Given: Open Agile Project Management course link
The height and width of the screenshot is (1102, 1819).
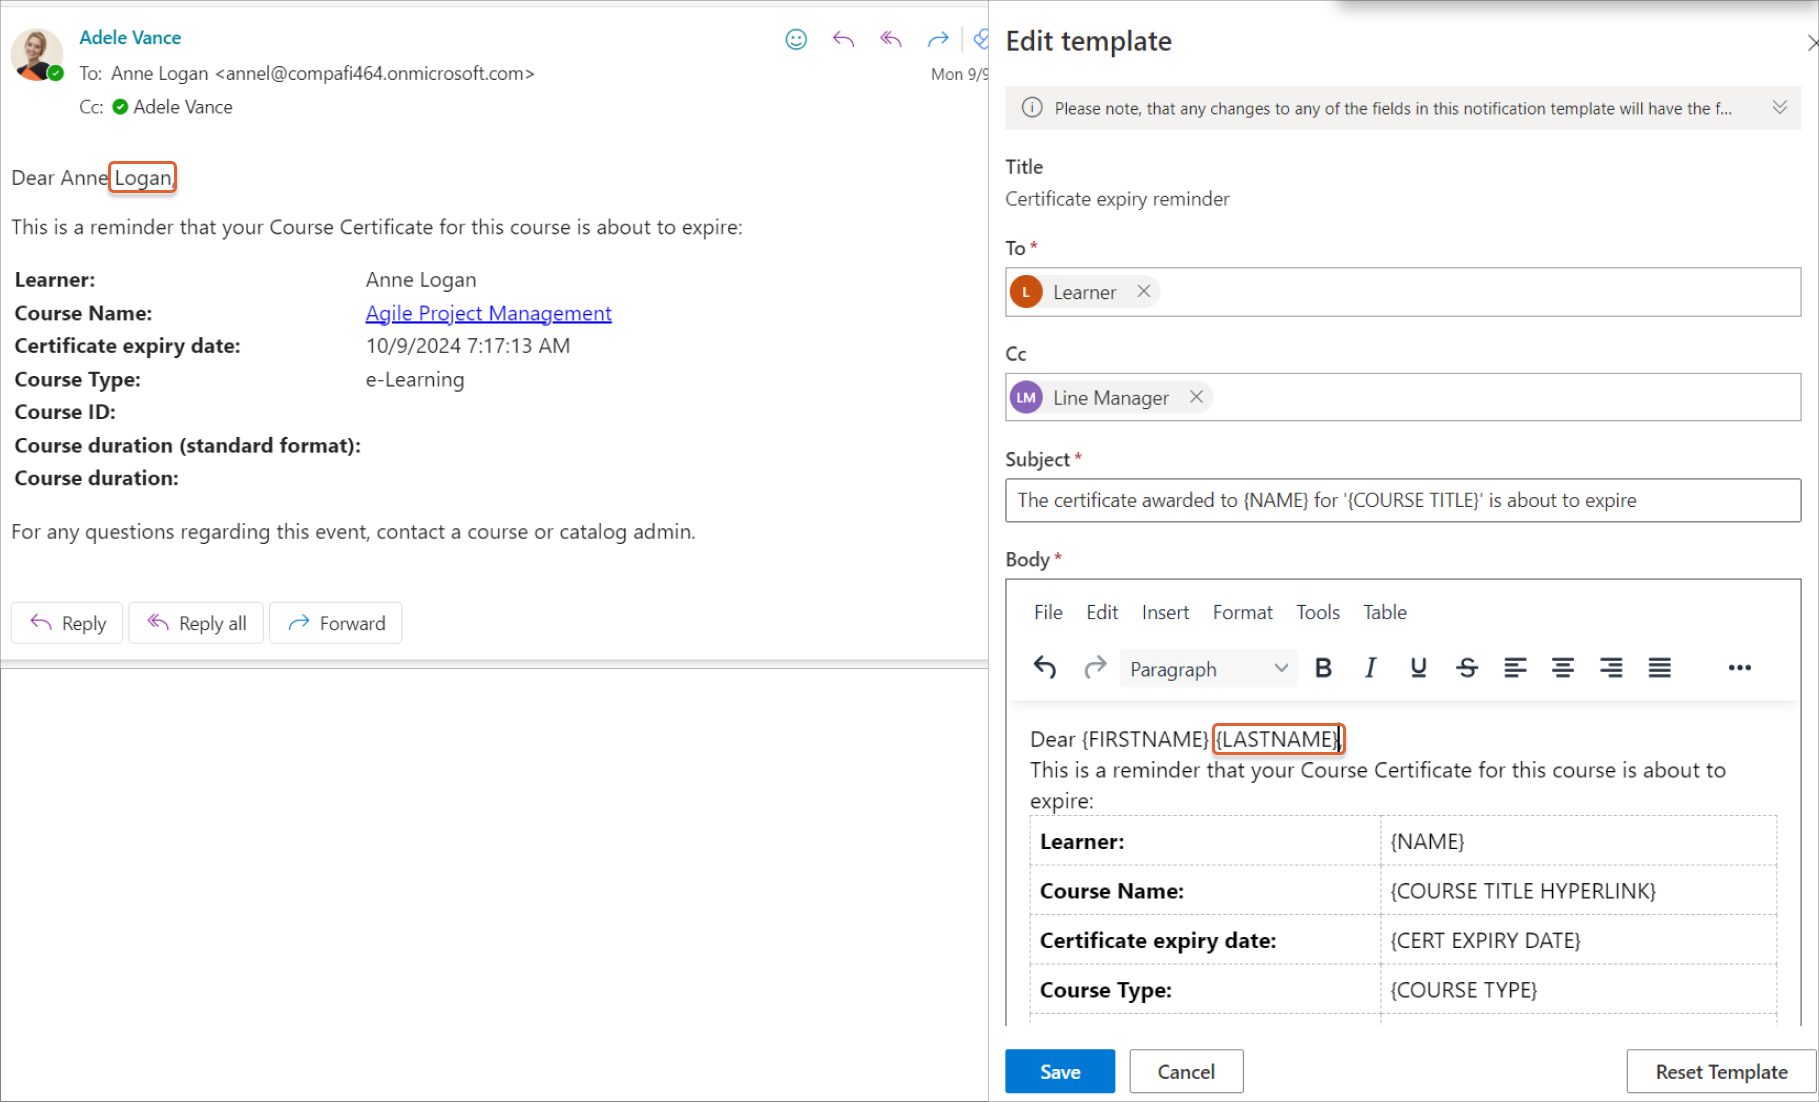Looking at the screenshot, I should (488, 313).
